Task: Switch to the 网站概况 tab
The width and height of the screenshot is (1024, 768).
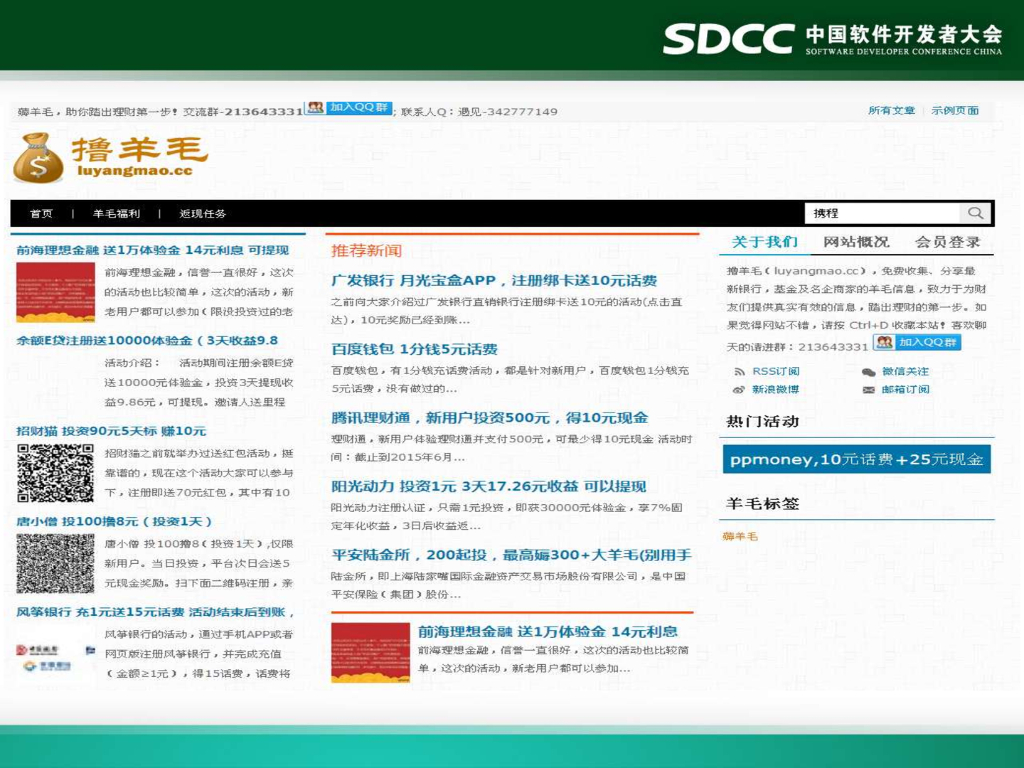Action: pyautogui.click(x=856, y=242)
